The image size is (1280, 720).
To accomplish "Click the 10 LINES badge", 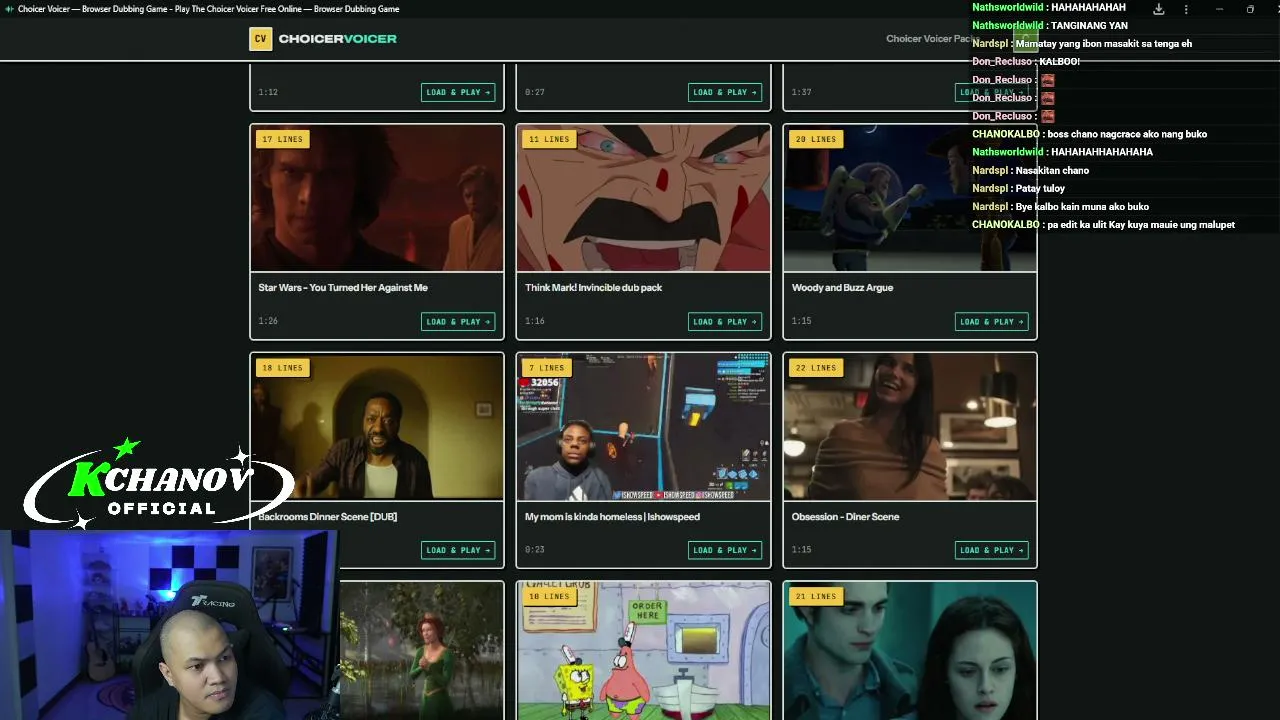I will (549, 597).
